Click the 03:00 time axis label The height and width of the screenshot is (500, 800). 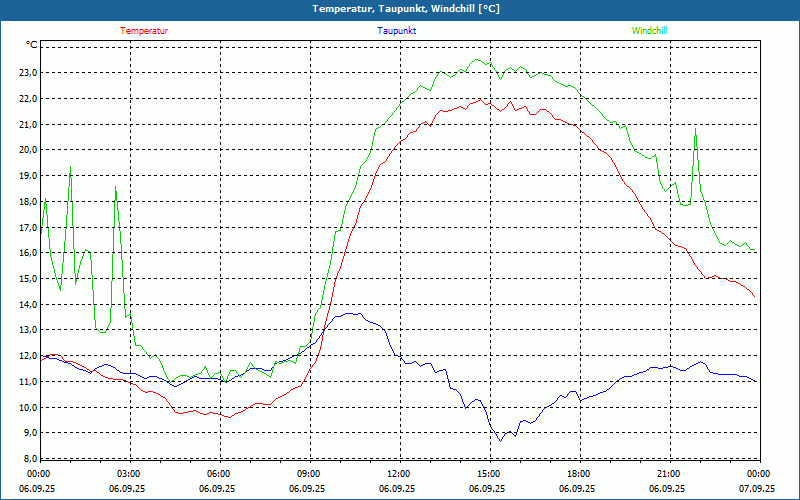[130, 474]
